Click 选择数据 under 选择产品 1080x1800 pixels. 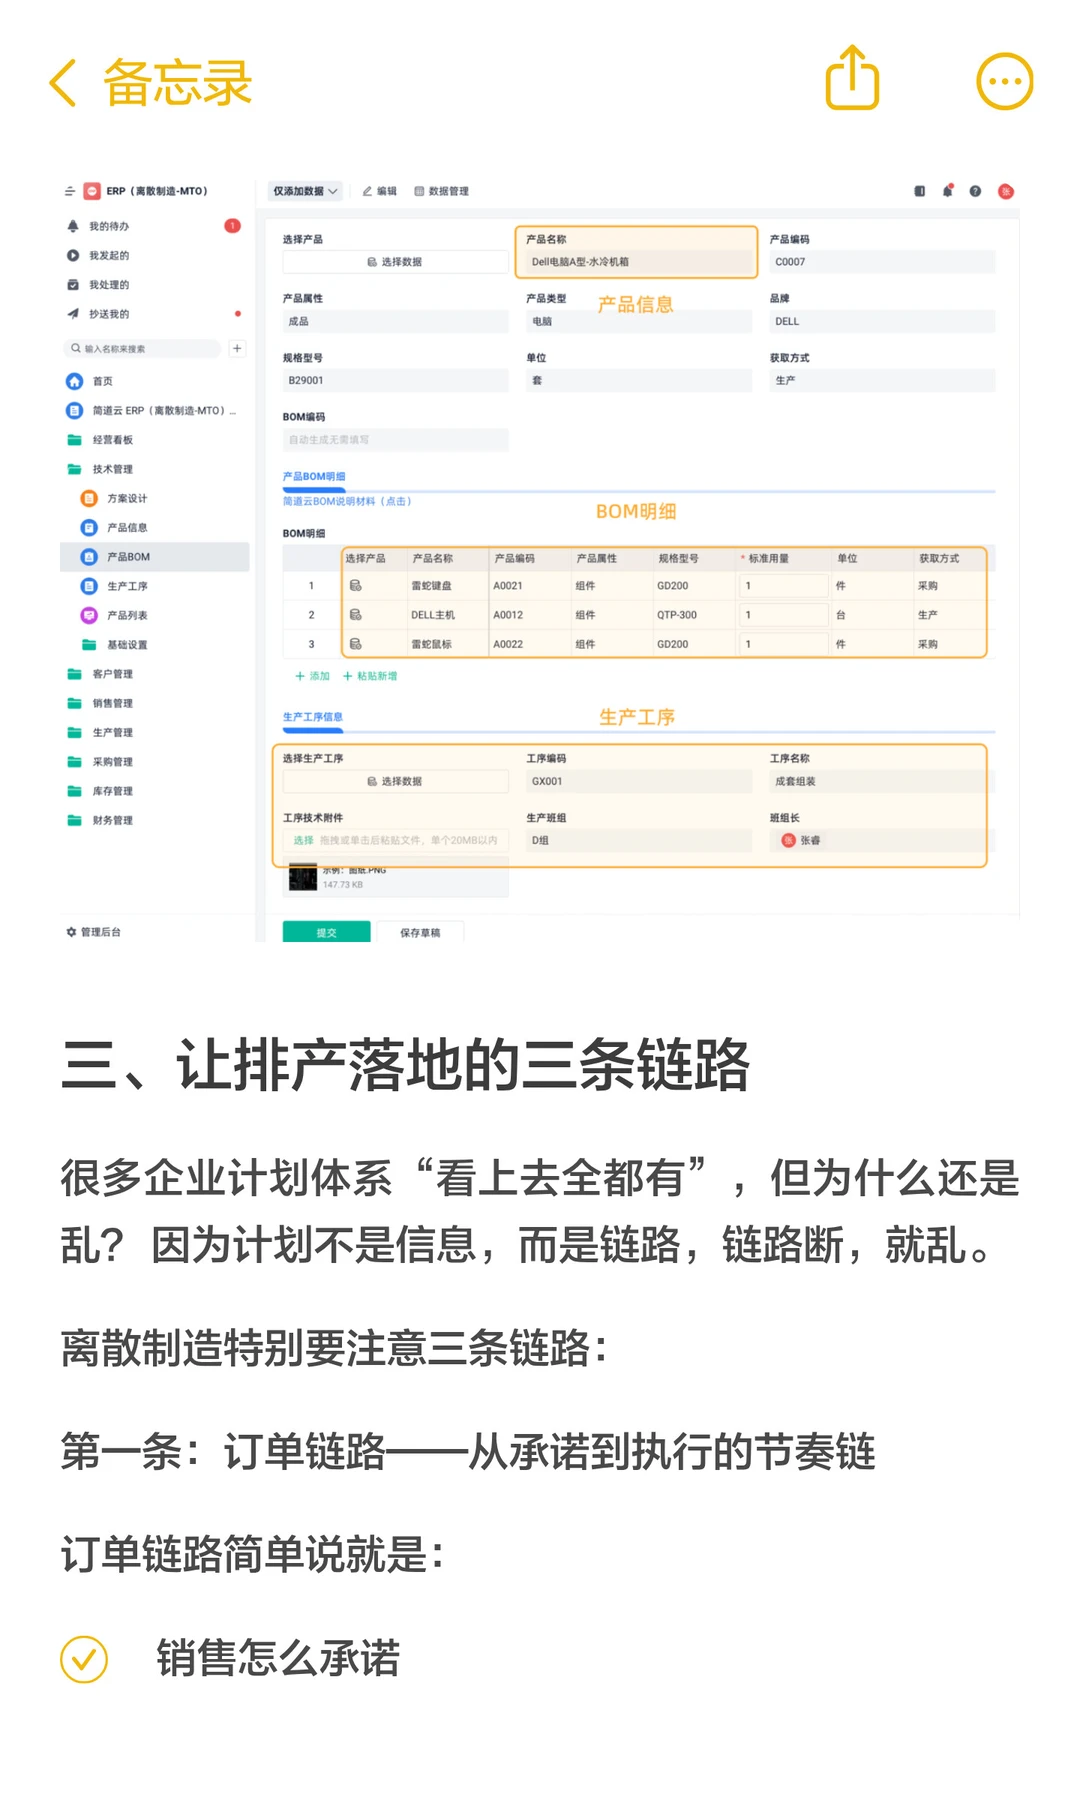point(395,262)
